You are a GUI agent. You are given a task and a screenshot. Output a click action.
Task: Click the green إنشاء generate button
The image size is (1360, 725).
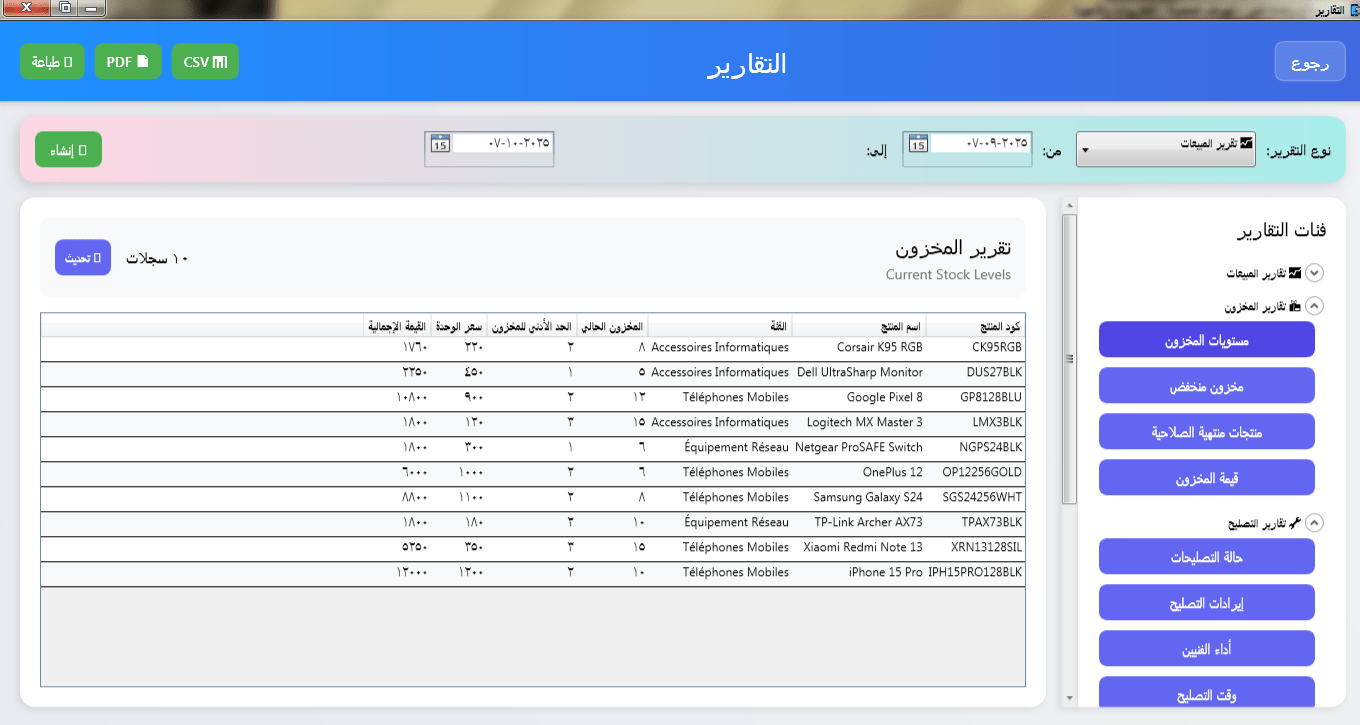tap(68, 150)
